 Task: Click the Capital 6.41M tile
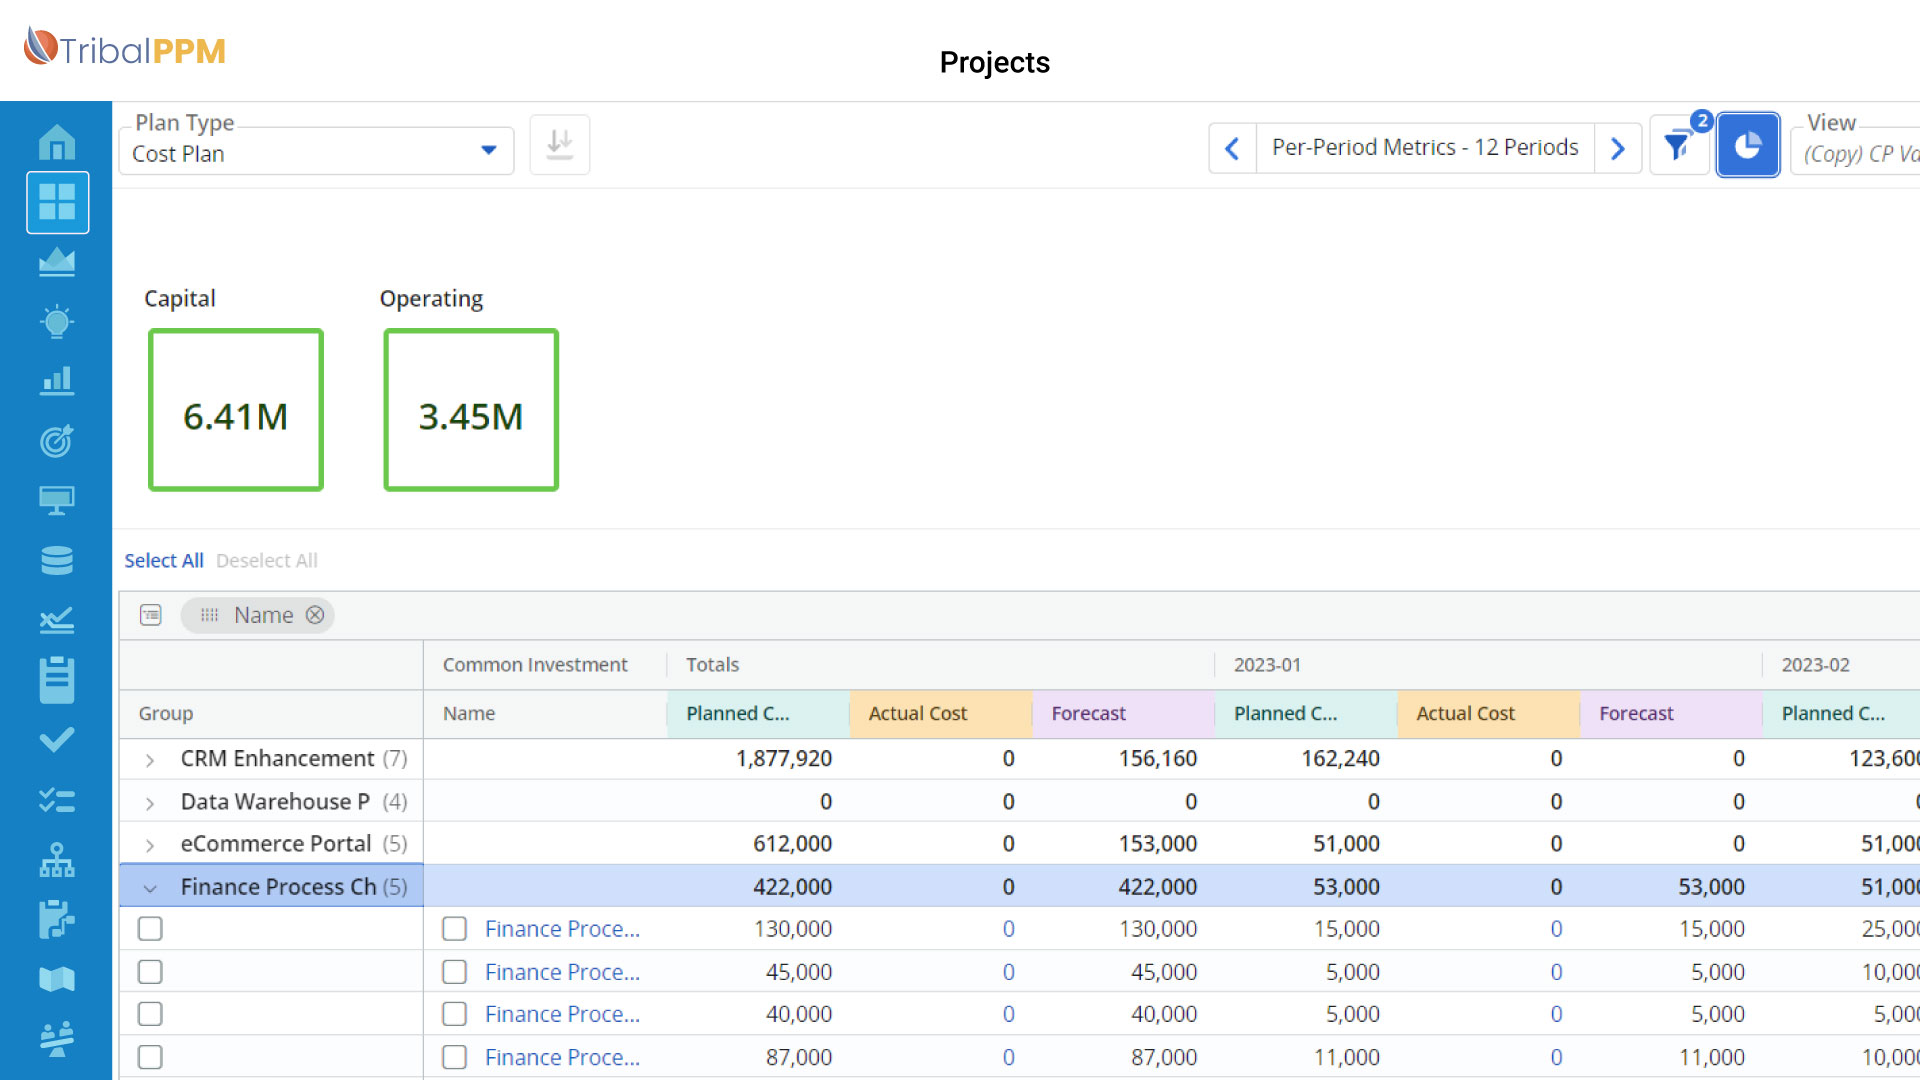point(236,410)
